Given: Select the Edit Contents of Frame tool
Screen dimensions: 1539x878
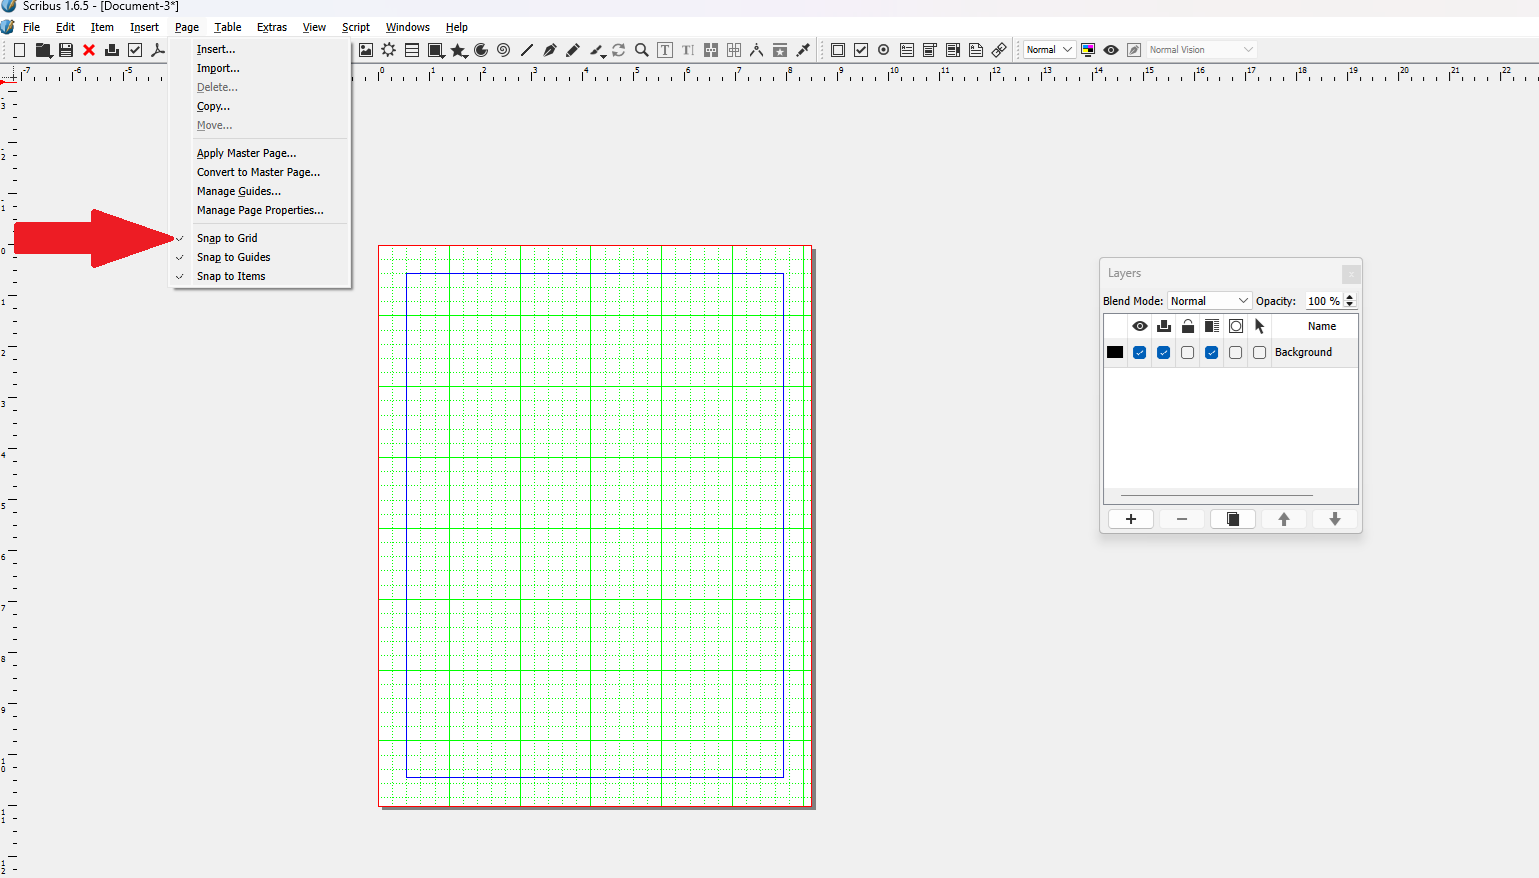Looking at the screenshot, I should (665, 50).
